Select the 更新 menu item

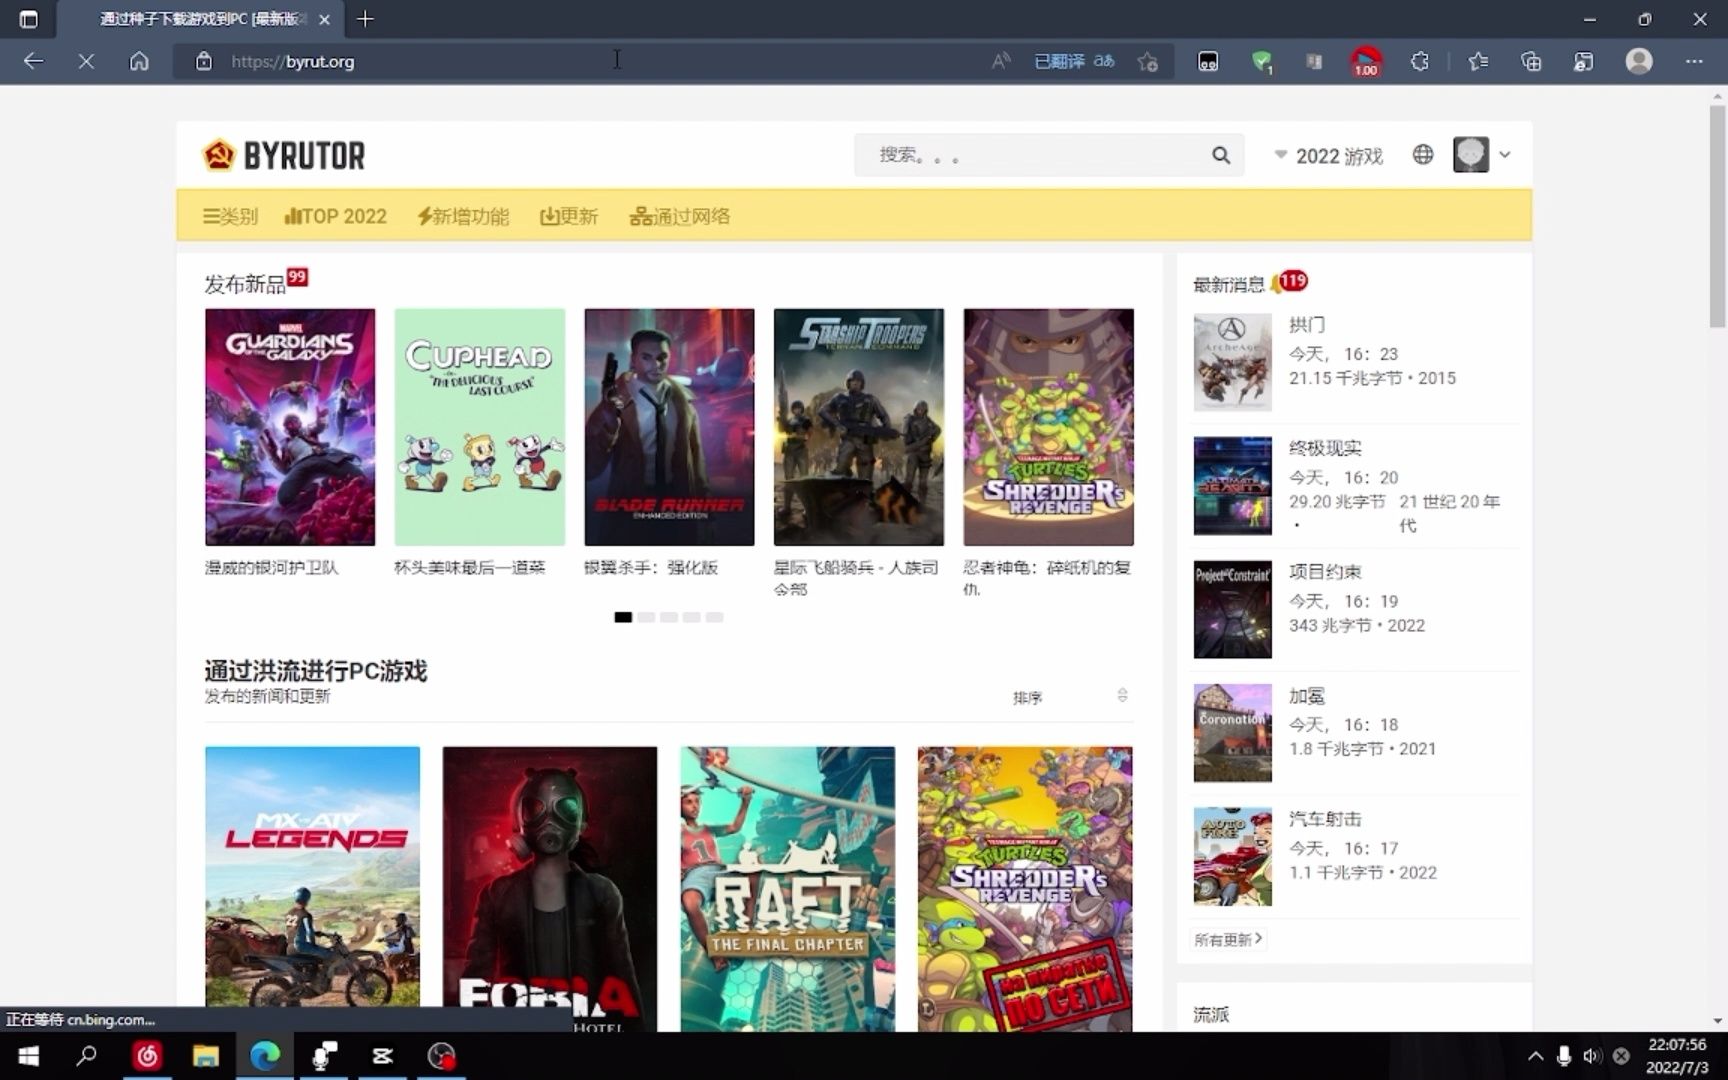[x=569, y=216]
